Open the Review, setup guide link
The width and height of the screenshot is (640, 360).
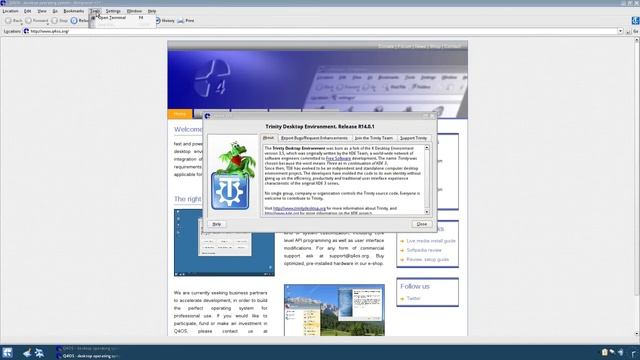(x=427, y=260)
